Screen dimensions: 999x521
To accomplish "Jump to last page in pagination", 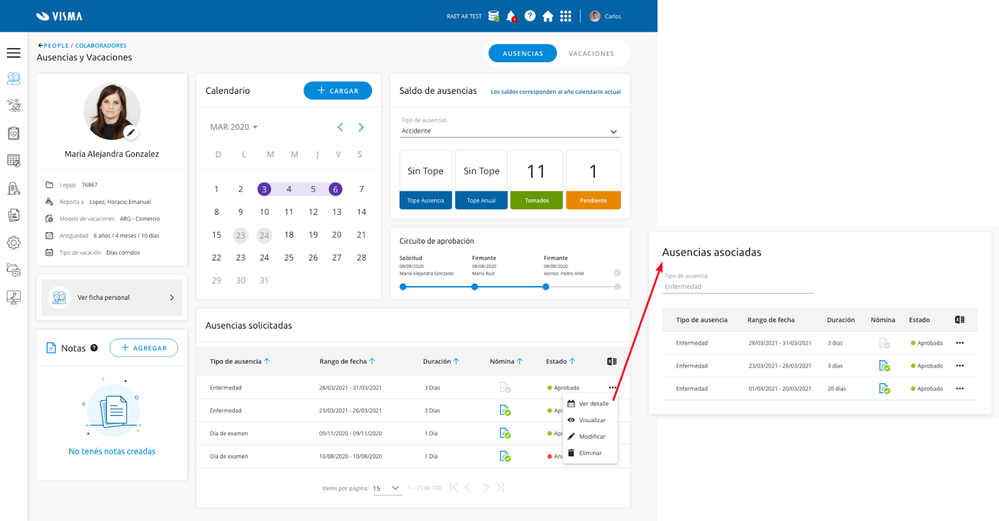I will click(500, 487).
